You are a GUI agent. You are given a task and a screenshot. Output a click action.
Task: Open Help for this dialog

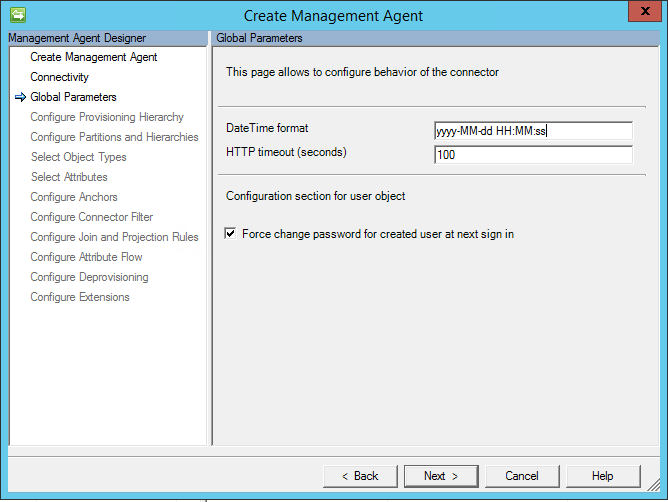[603, 476]
